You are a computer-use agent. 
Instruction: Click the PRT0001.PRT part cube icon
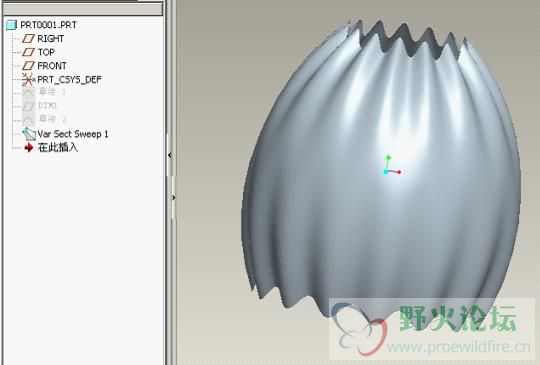click(11, 25)
